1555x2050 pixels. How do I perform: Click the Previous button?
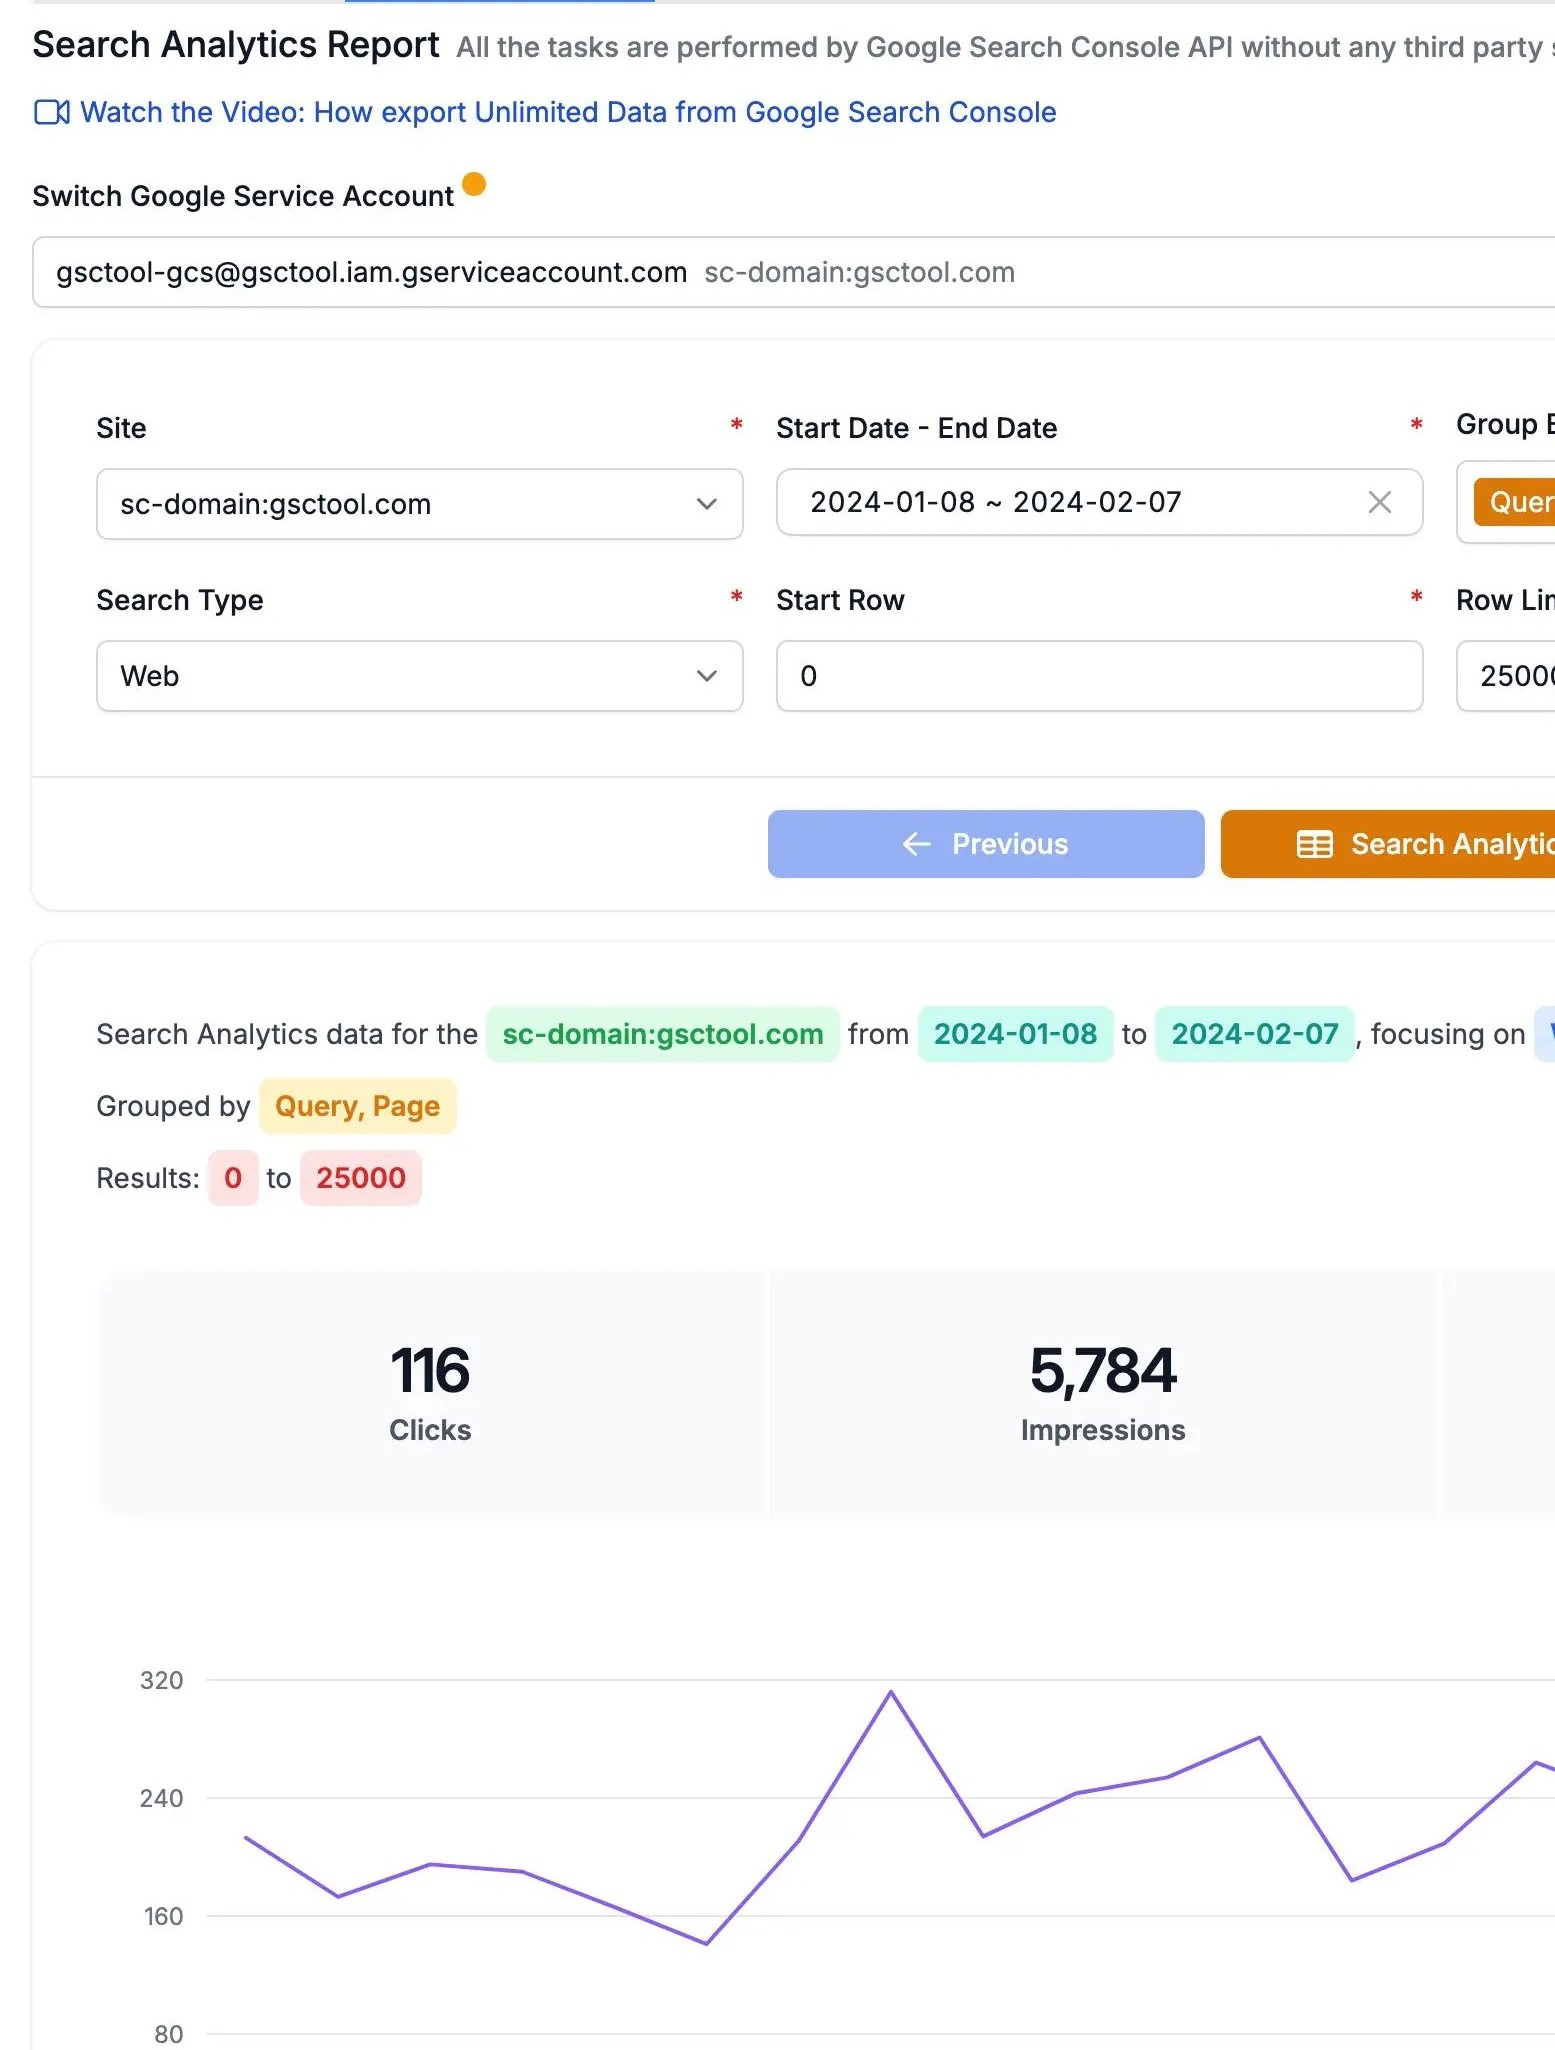point(985,844)
